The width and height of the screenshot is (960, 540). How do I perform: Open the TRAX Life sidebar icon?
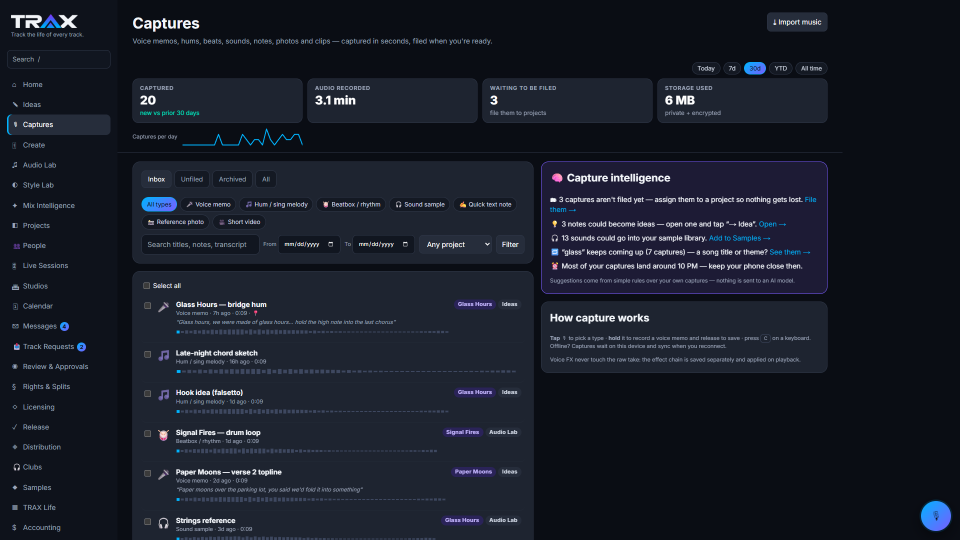click(15, 508)
